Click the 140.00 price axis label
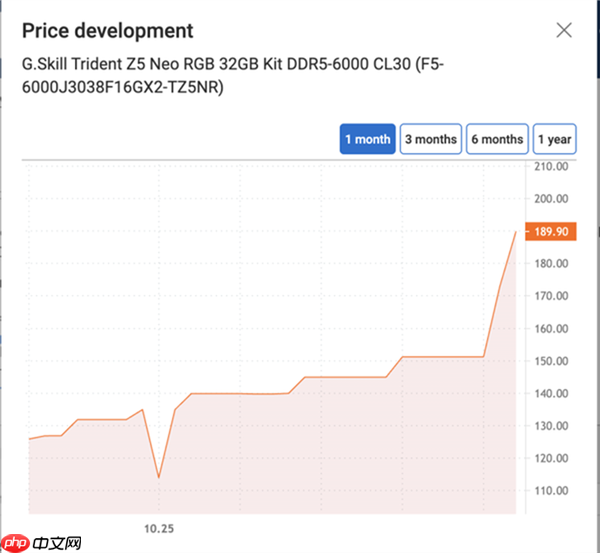 551,393
